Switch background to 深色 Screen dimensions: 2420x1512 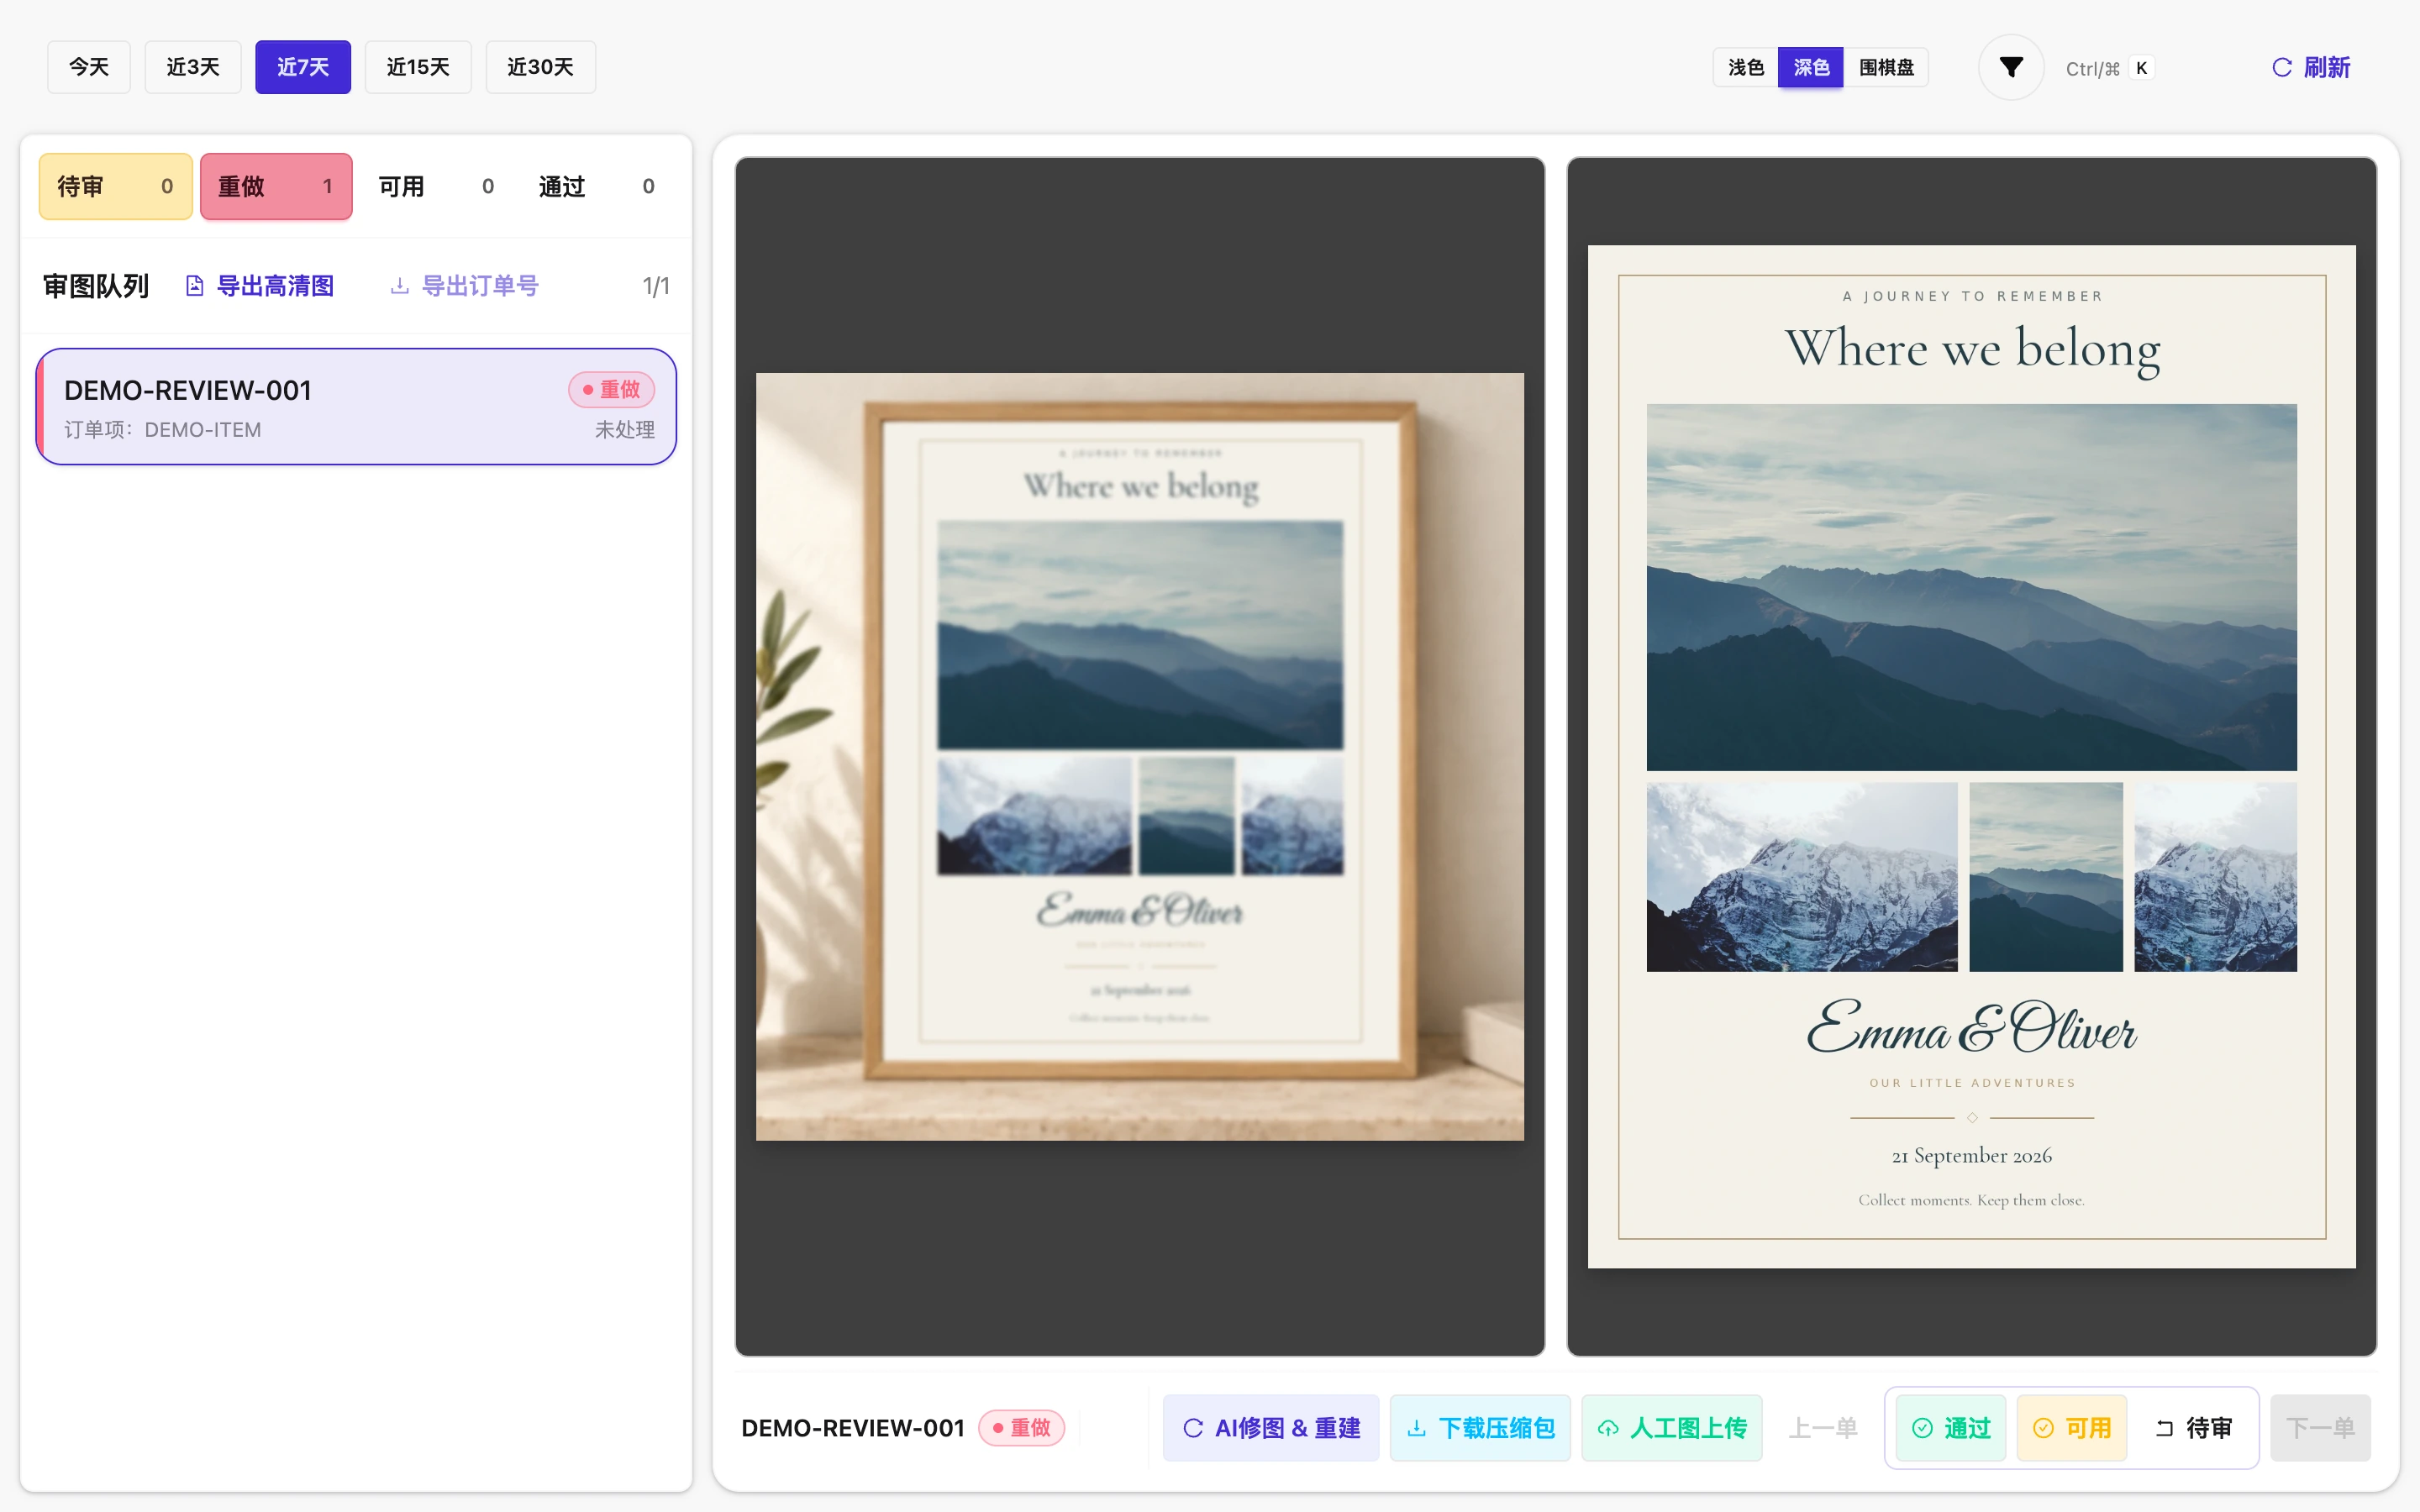coord(1811,67)
